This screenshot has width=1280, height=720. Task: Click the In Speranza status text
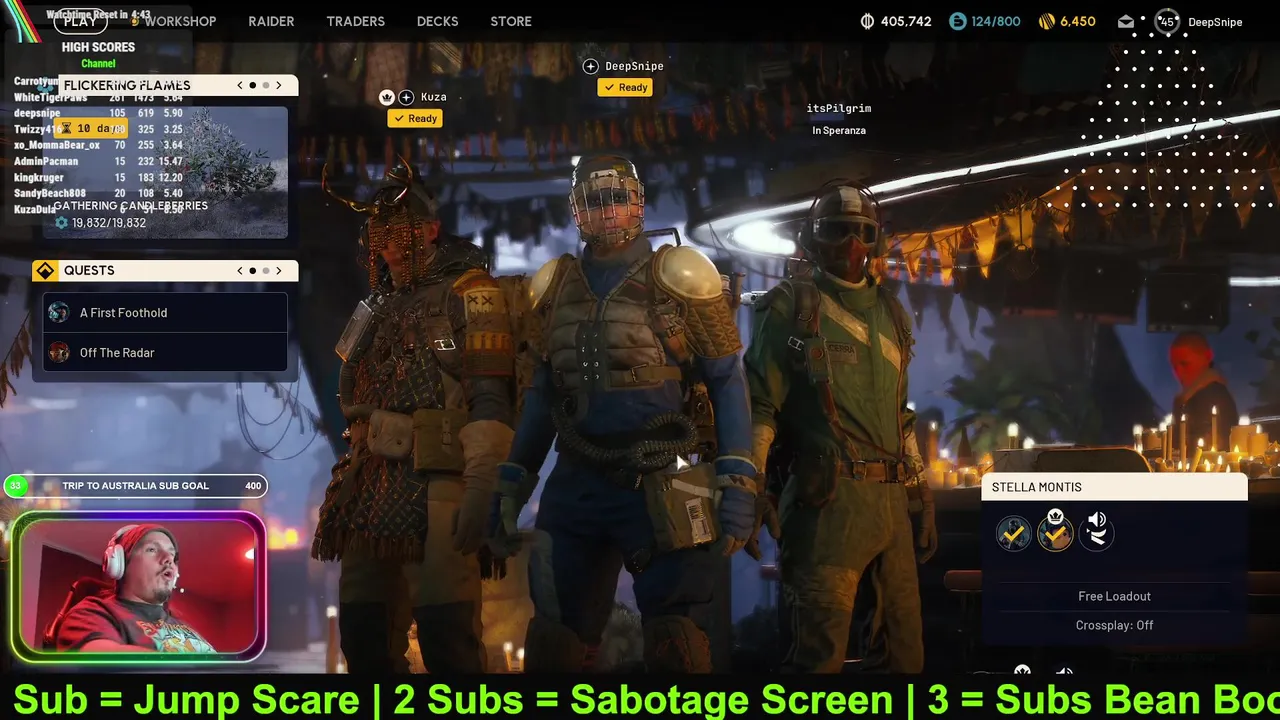click(839, 130)
